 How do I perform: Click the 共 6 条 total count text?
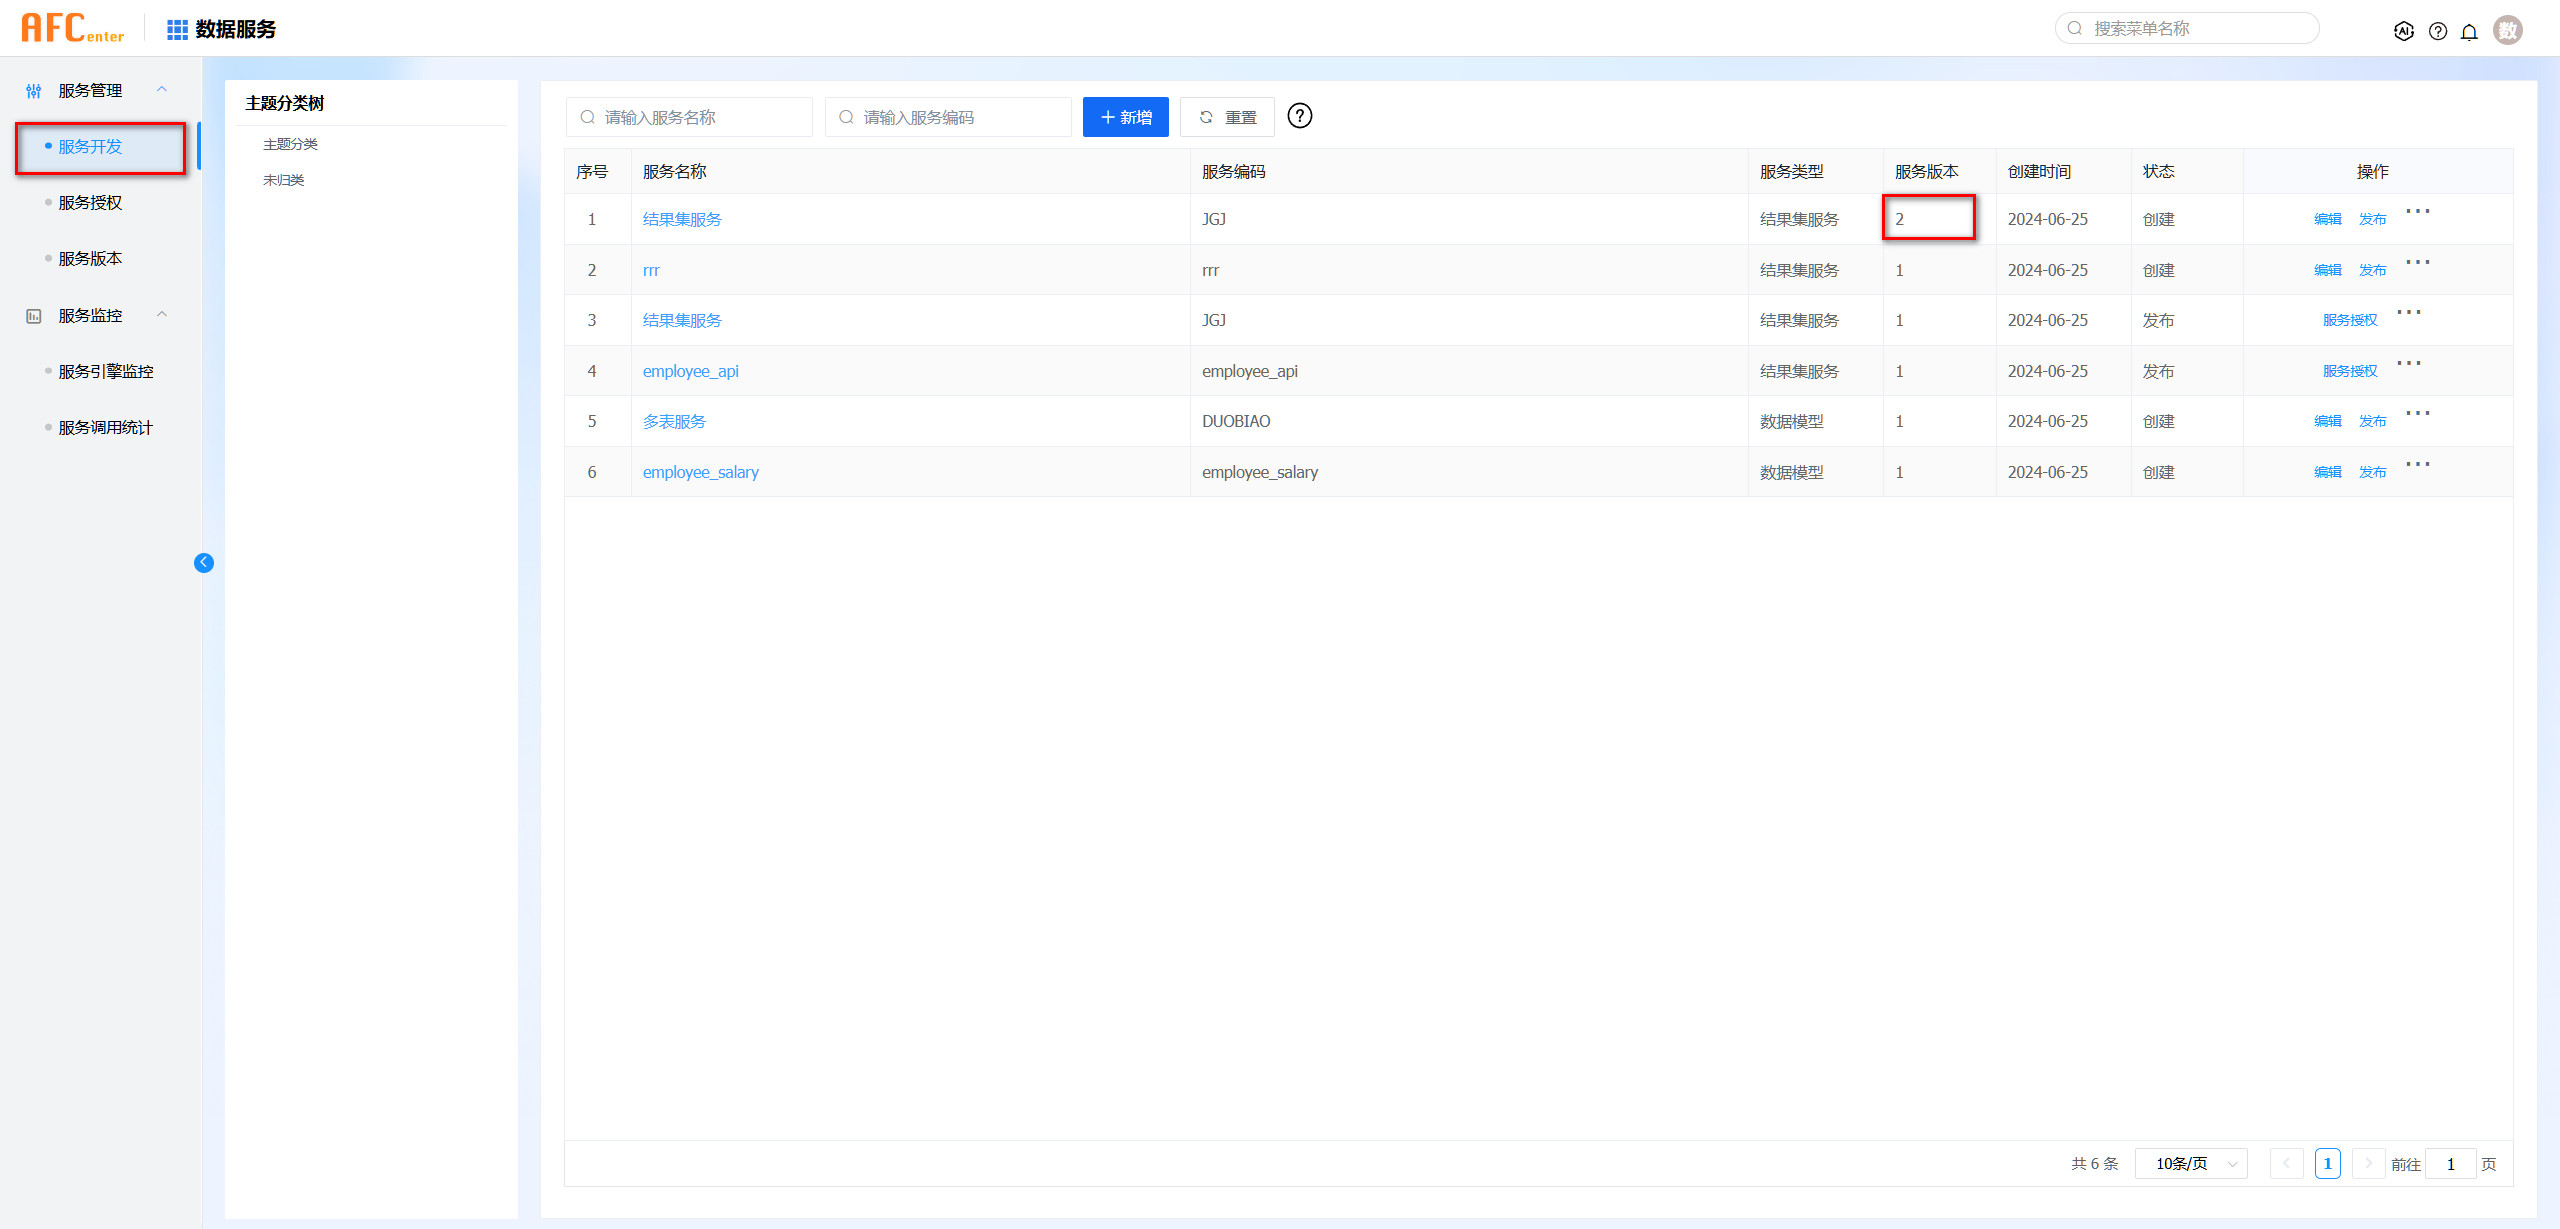[x=2095, y=1163]
